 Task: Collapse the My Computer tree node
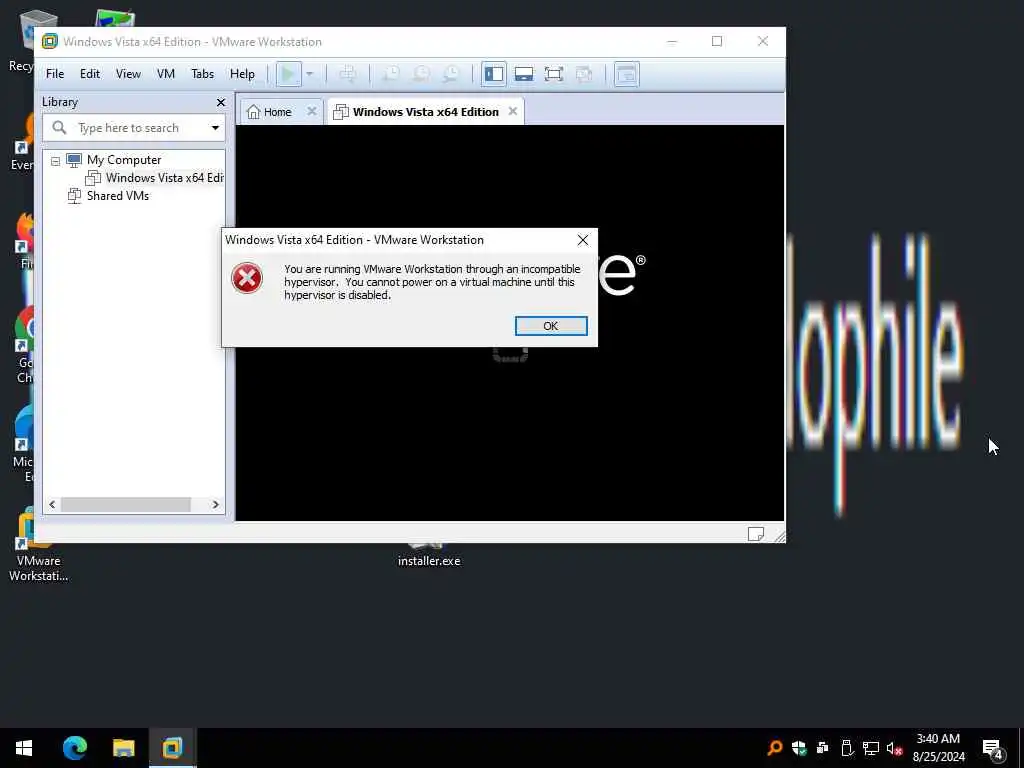pyautogui.click(x=56, y=161)
